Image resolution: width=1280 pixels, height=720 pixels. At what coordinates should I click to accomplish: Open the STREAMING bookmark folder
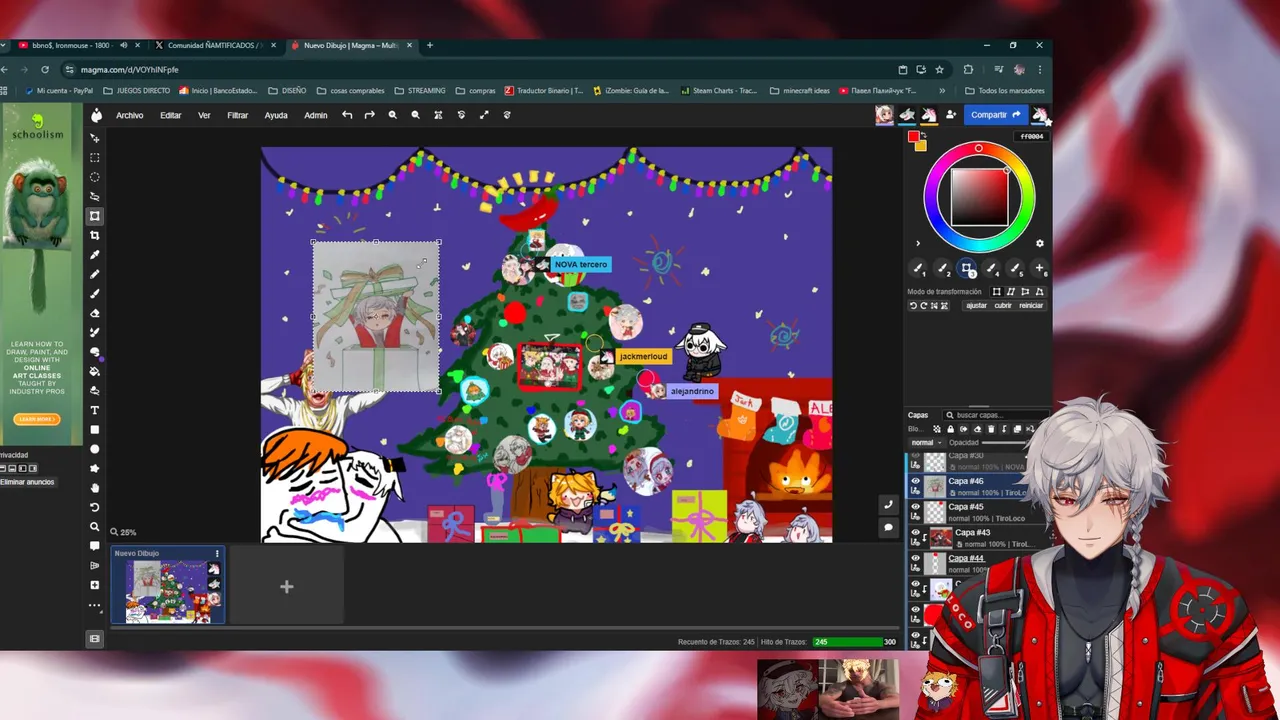point(420,90)
